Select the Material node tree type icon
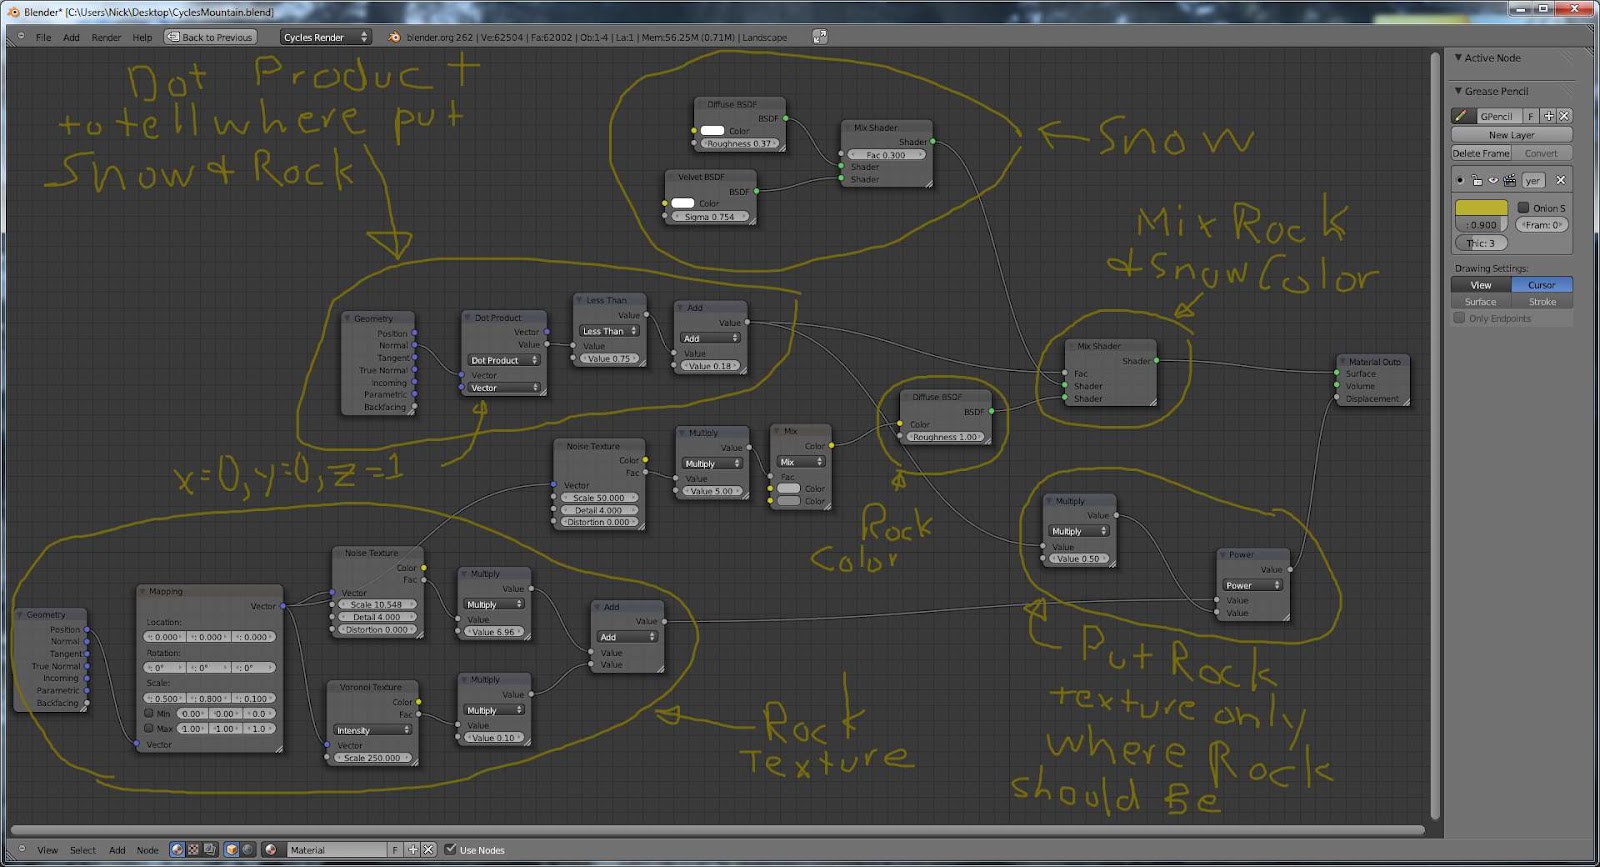 pyautogui.click(x=177, y=850)
